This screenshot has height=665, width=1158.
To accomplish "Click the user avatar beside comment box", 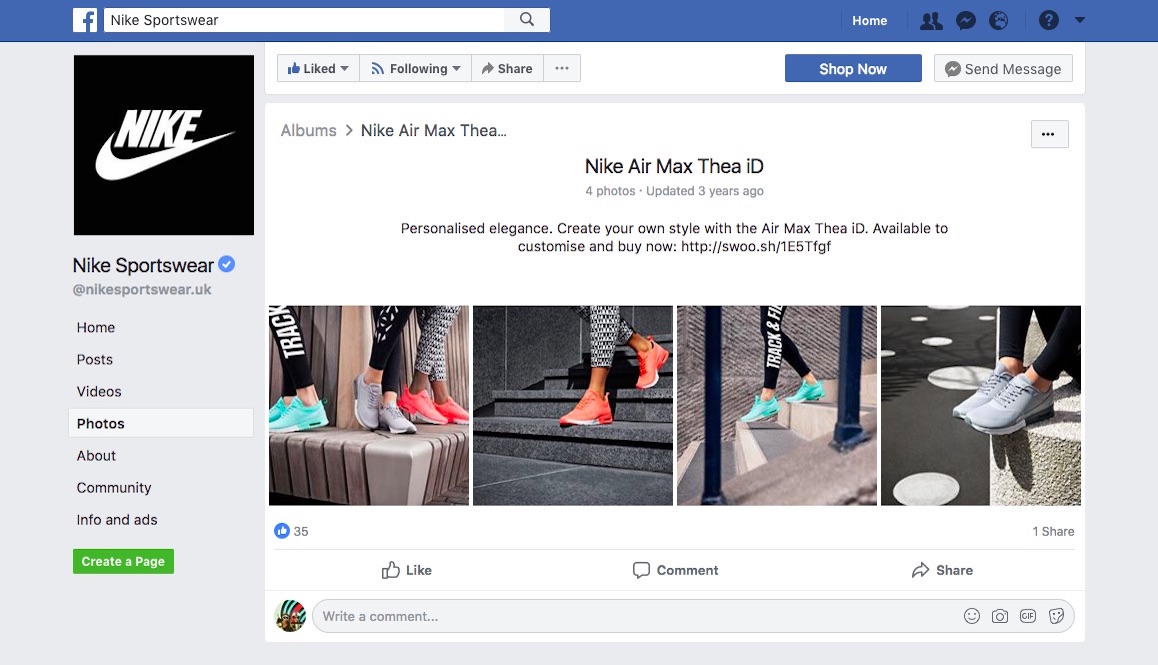I will click(290, 615).
